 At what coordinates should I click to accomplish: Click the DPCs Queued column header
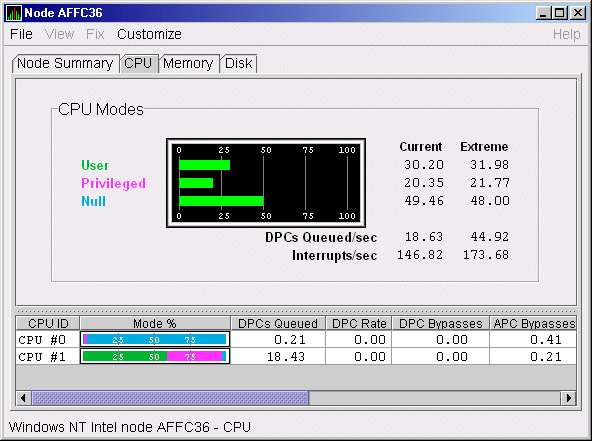[278, 324]
